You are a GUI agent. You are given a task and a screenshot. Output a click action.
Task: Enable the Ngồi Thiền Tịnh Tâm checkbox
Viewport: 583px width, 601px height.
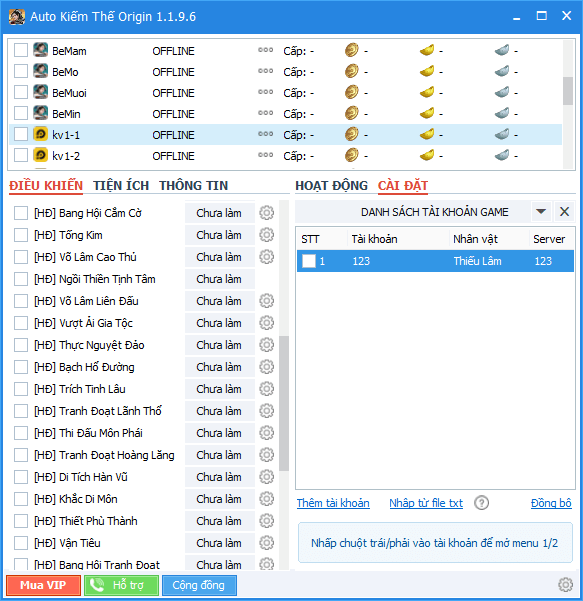[21, 279]
